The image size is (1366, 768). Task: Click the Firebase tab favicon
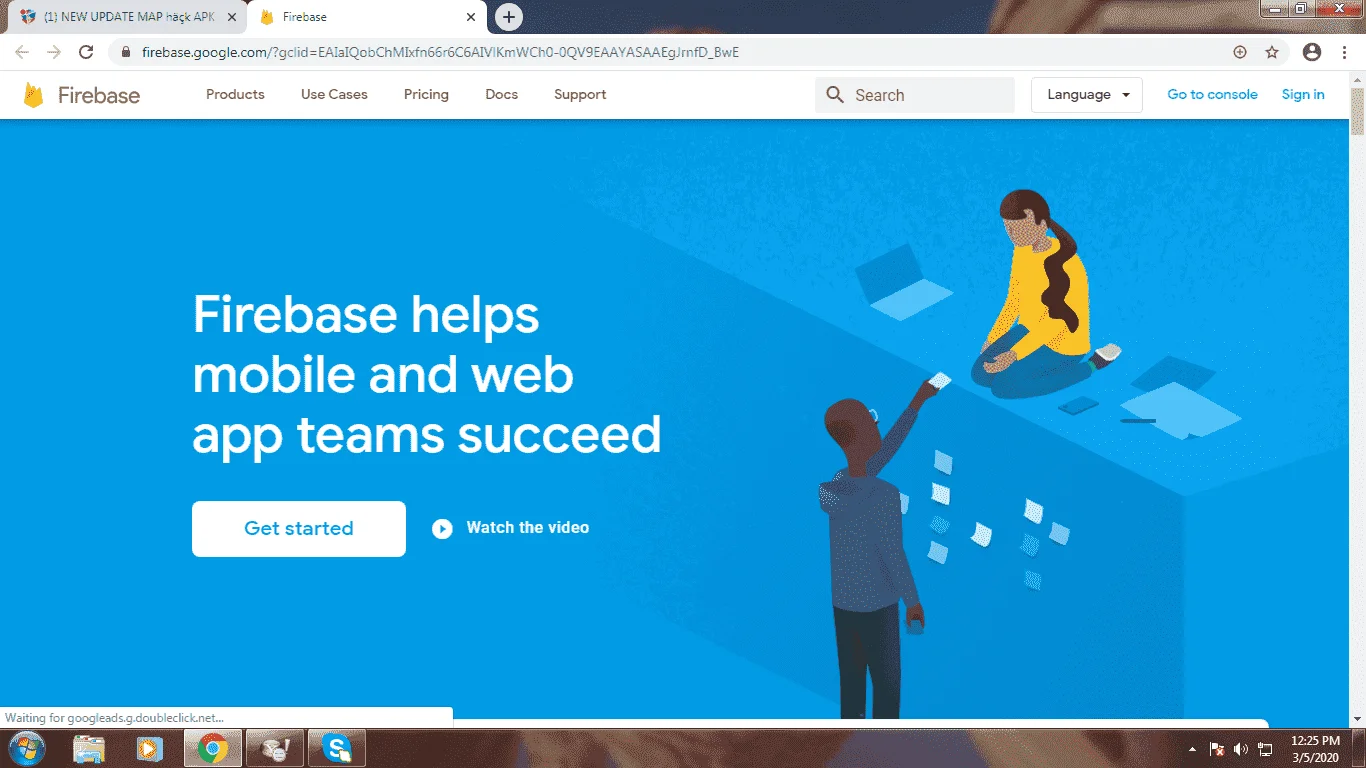(x=267, y=17)
